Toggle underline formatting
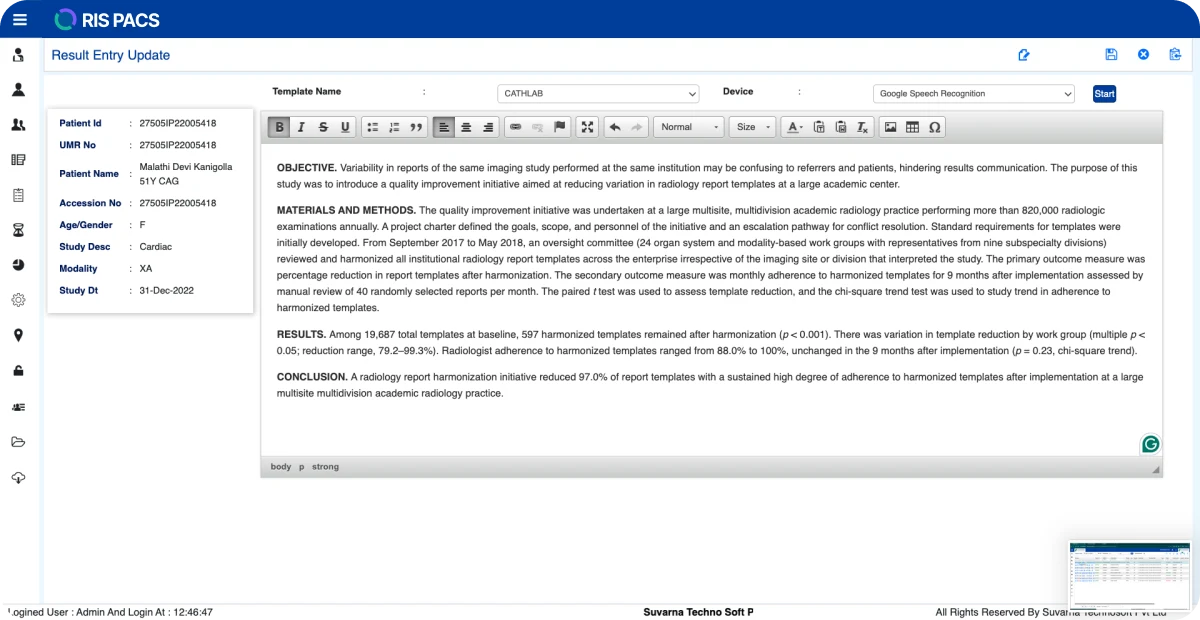 (x=345, y=127)
